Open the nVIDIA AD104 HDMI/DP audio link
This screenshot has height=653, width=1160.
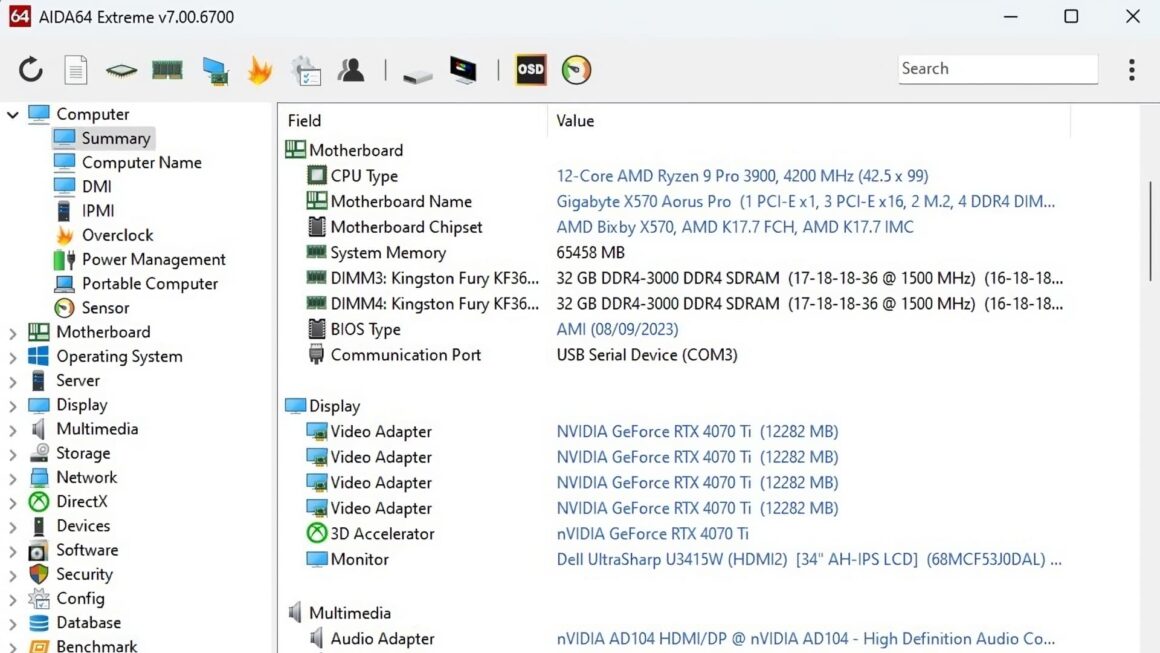806,639
